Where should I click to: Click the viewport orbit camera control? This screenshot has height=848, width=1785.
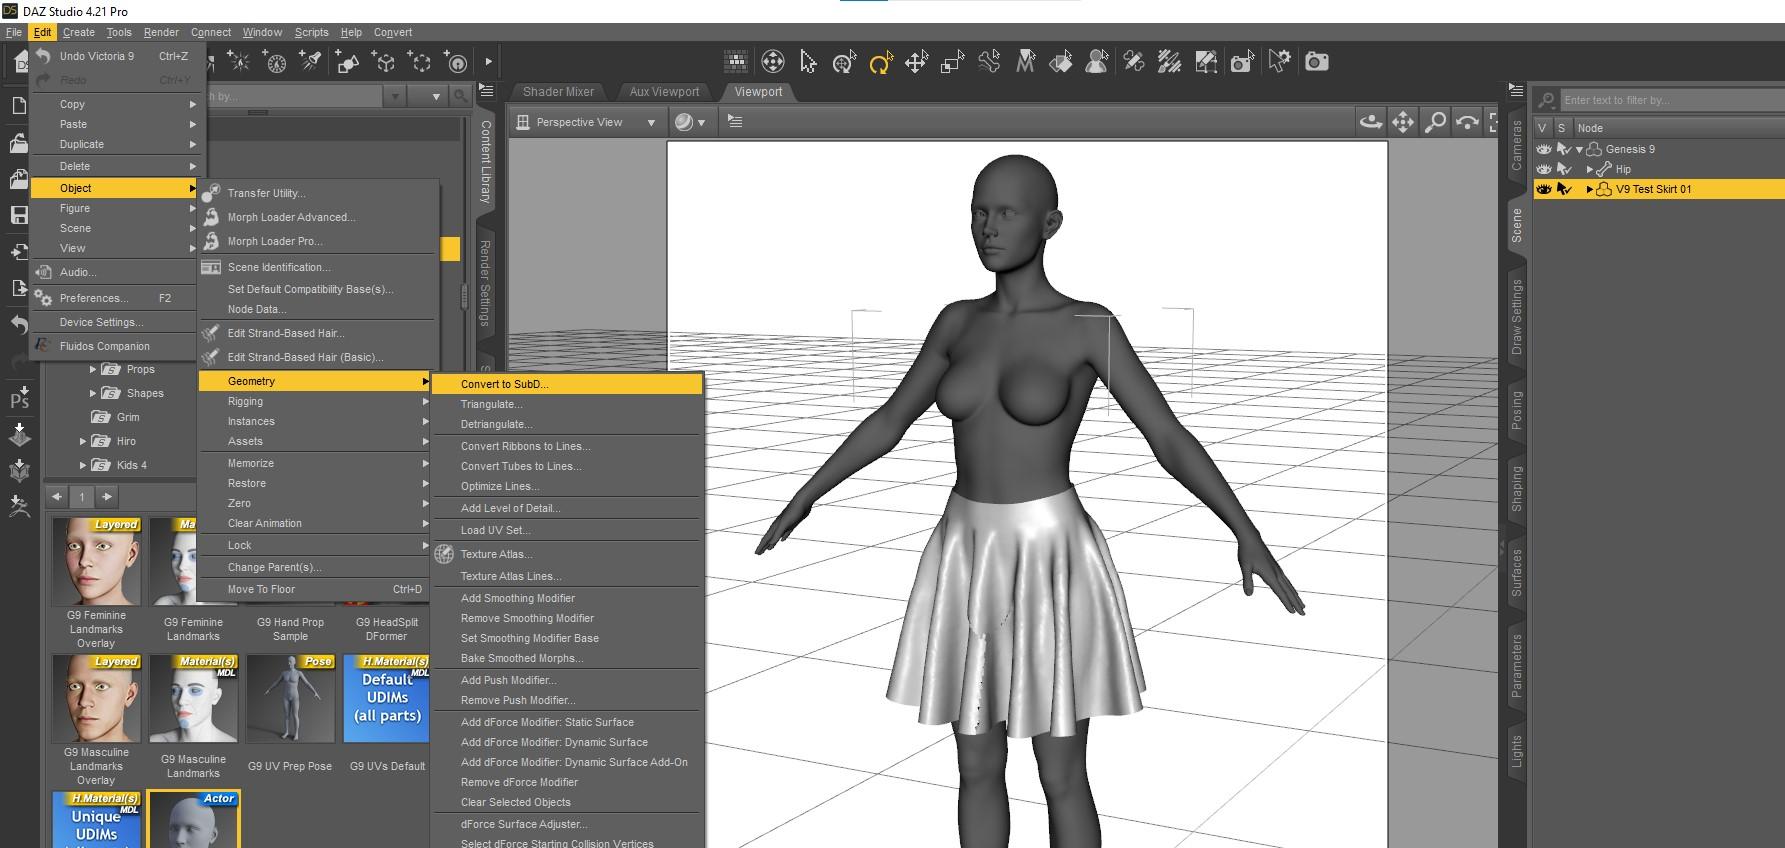[1371, 122]
